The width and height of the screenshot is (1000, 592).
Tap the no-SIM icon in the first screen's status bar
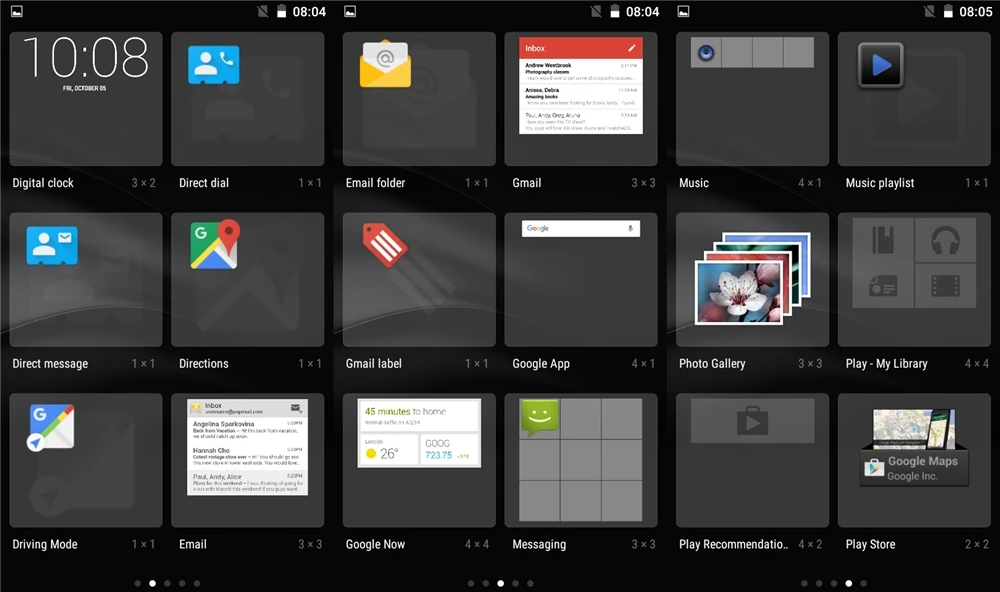[x=263, y=11]
